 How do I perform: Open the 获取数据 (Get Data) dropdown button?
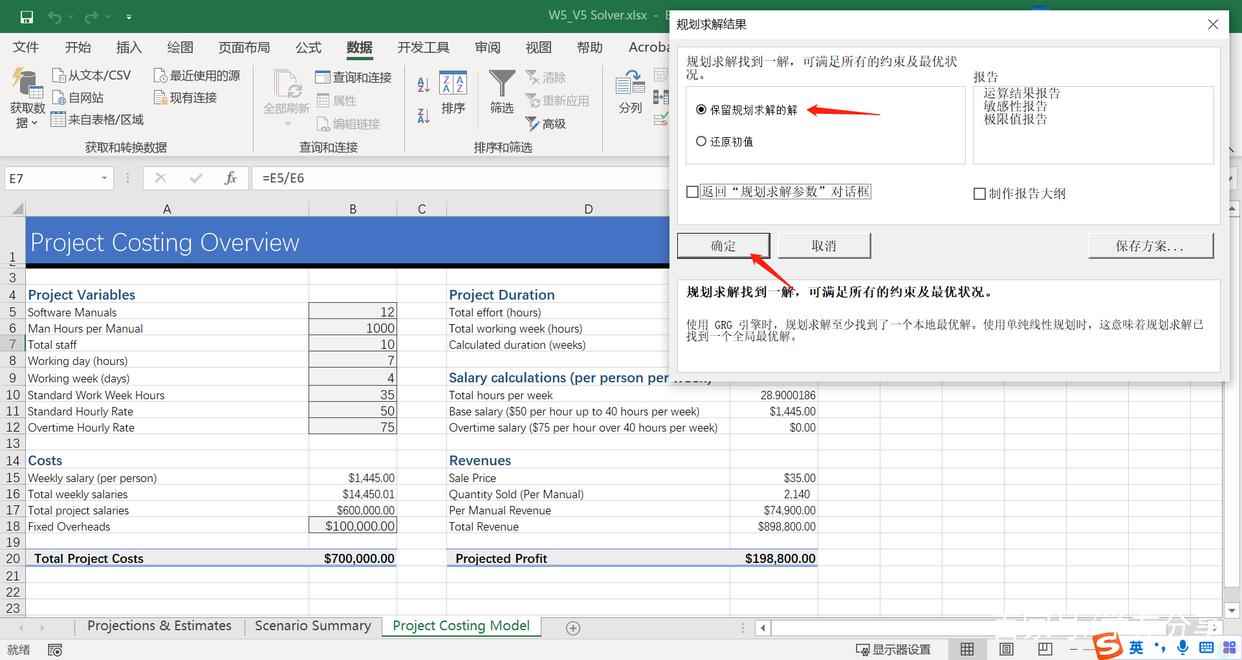click(27, 98)
